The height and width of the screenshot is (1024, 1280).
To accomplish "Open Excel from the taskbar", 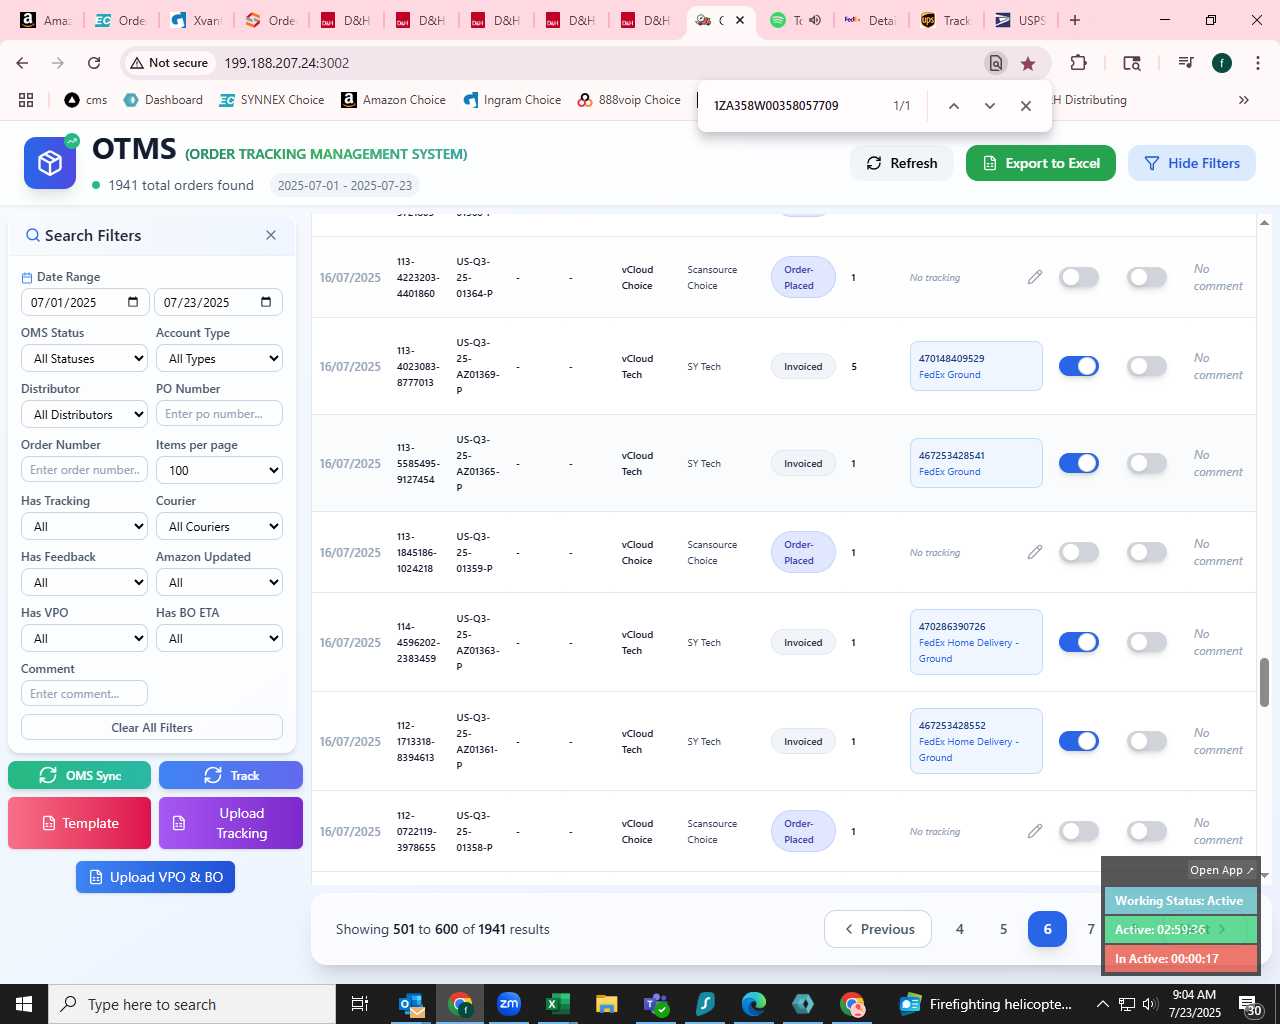I will pos(557,1004).
